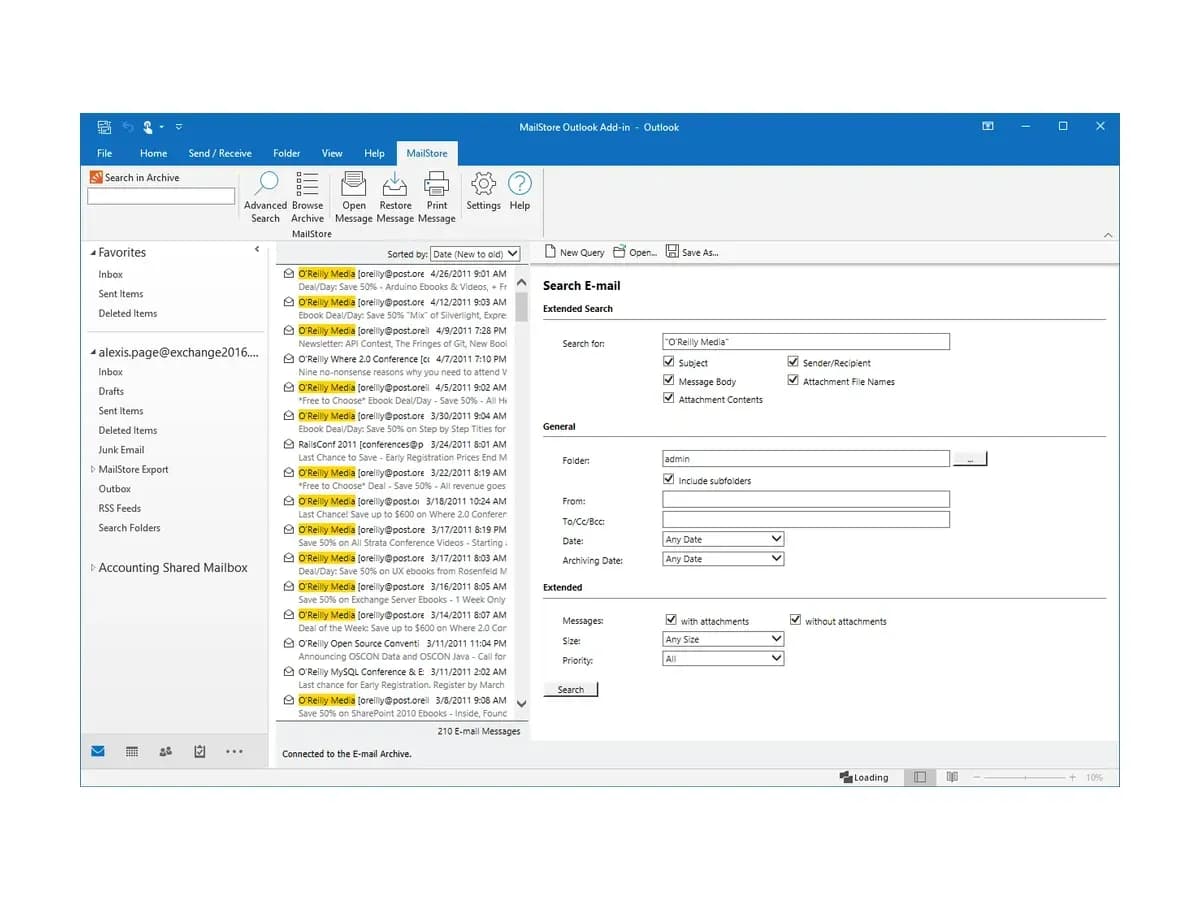1200x900 pixels.
Task: Toggle the without attachments checkbox
Action: click(796, 620)
